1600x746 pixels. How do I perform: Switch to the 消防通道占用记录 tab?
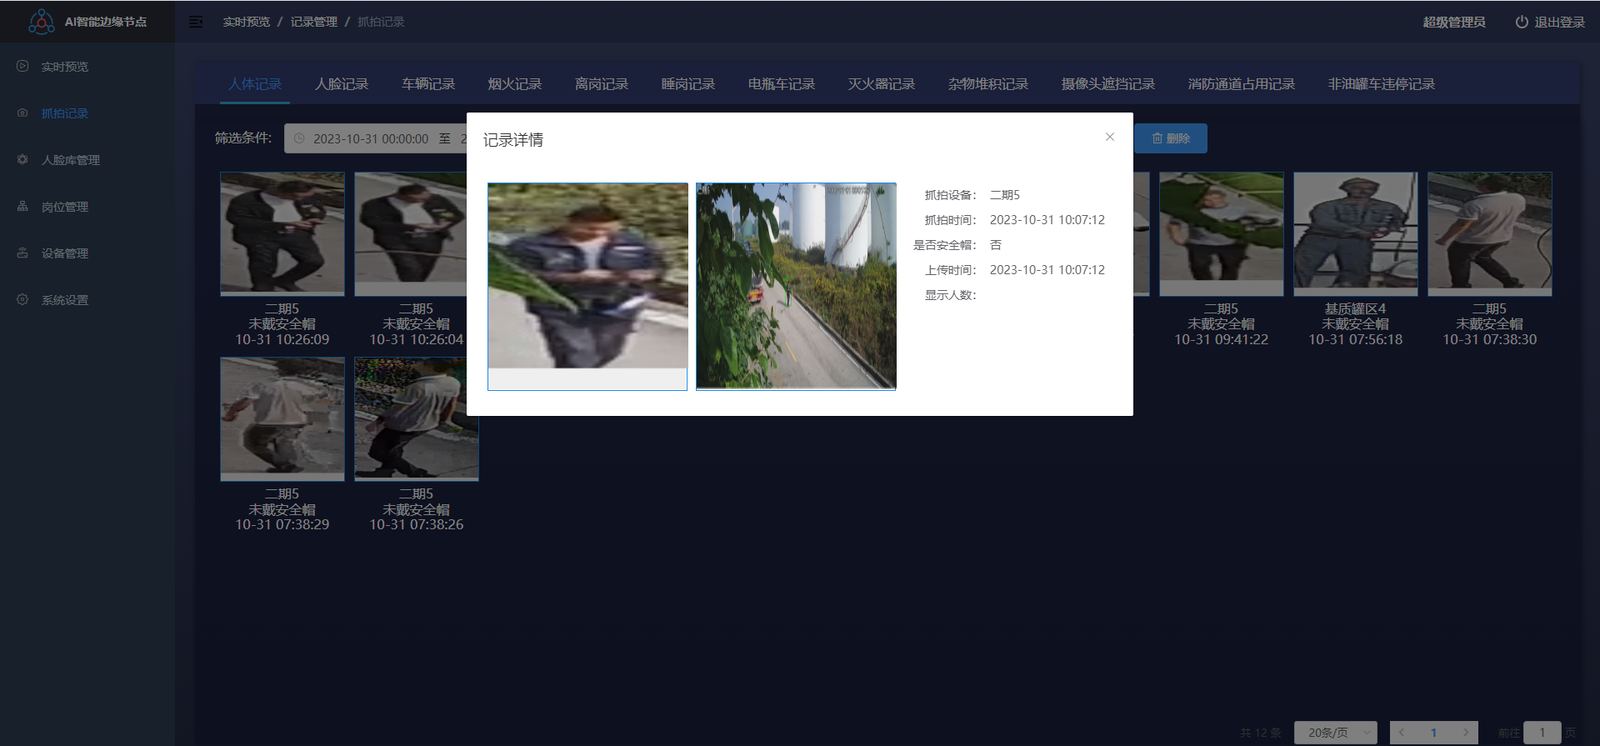click(x=1242, y=84)
